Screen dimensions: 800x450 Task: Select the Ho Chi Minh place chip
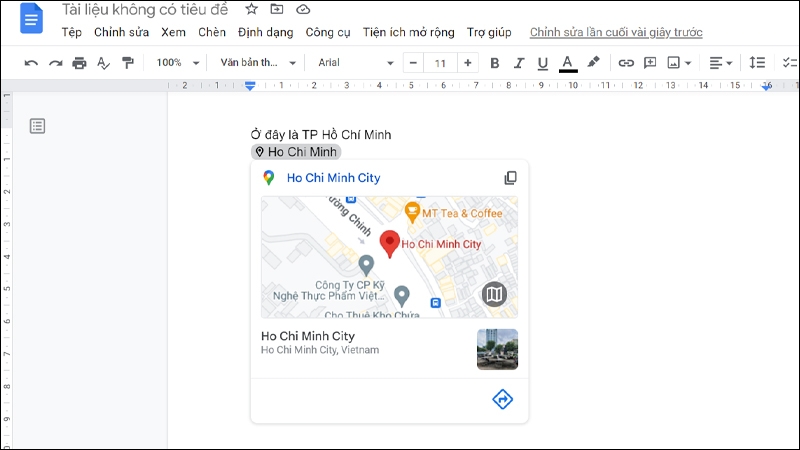click(x=296, y=152)
